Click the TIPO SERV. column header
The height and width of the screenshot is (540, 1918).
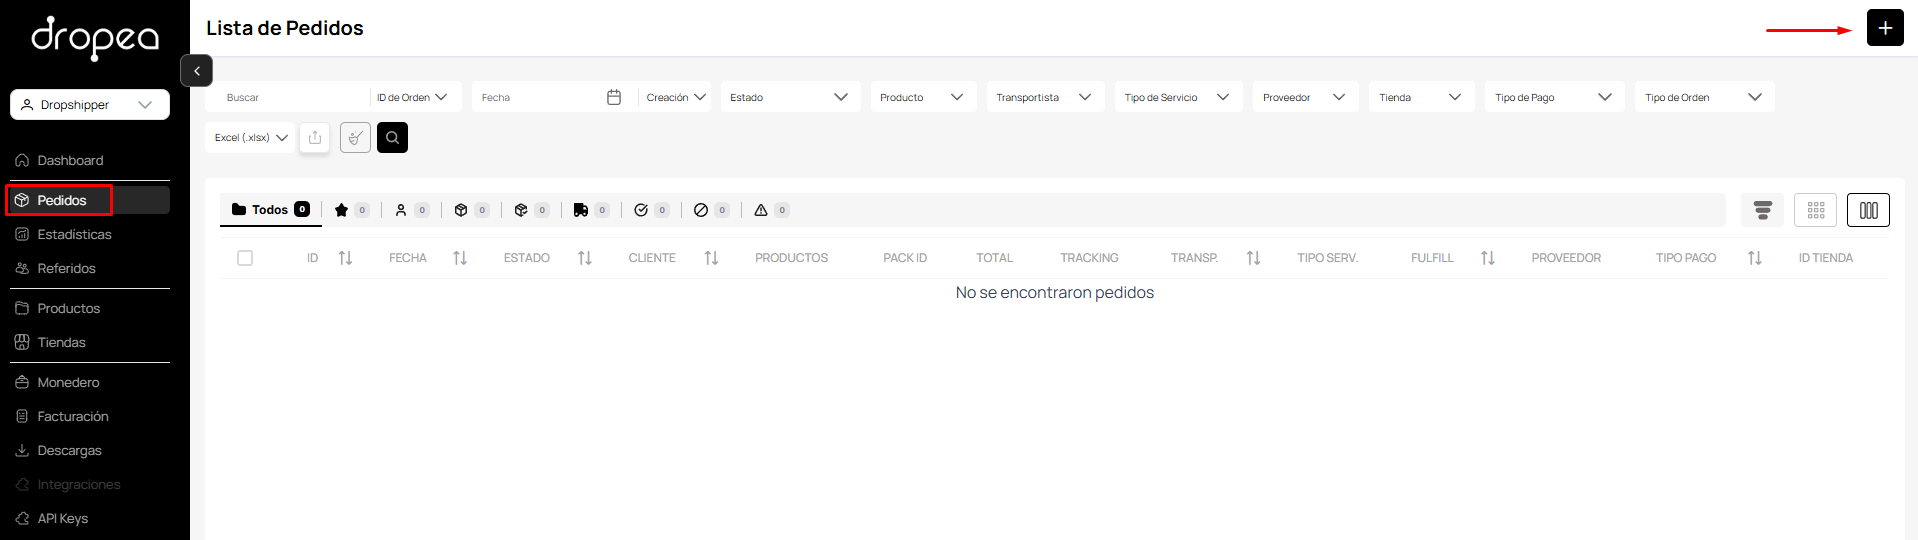click(1327, 258)
